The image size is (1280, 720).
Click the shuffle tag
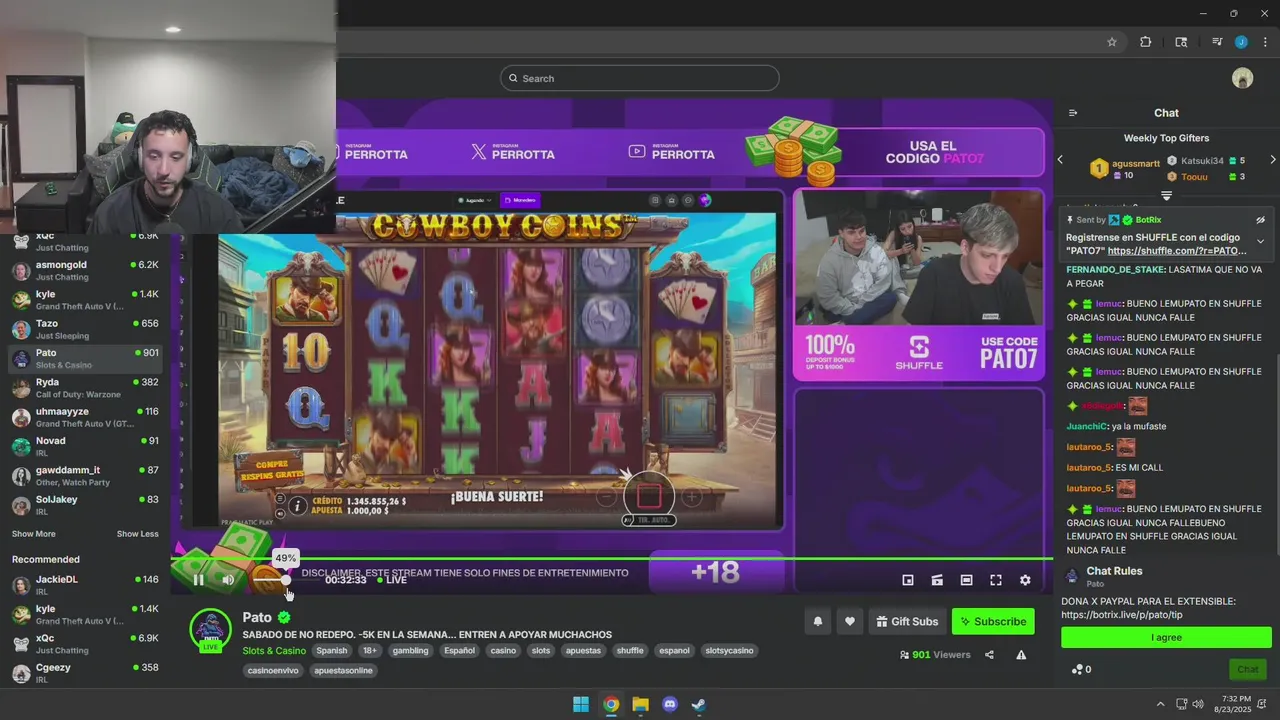[x=630, y=651]
